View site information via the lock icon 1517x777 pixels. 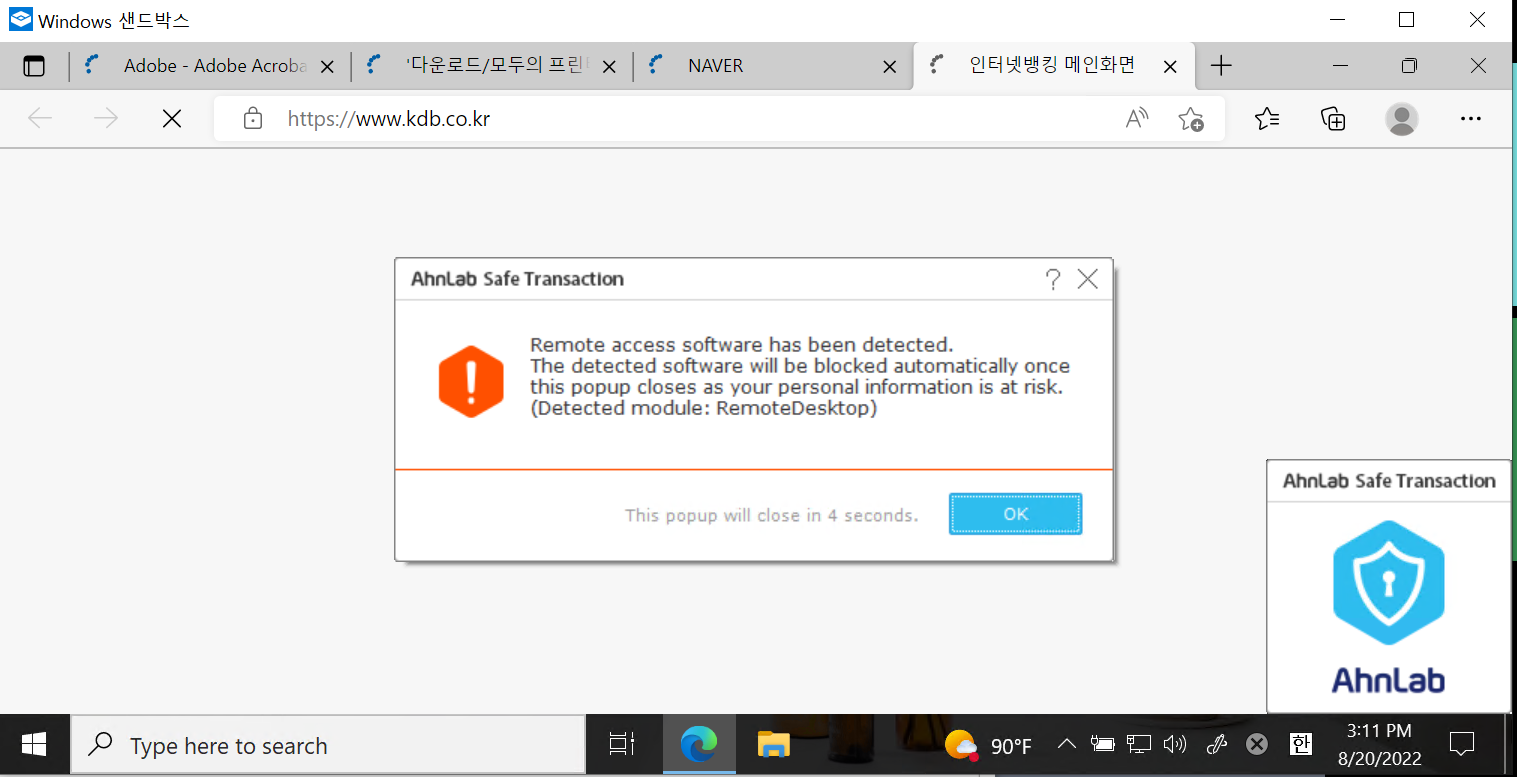tap(253, 119)
